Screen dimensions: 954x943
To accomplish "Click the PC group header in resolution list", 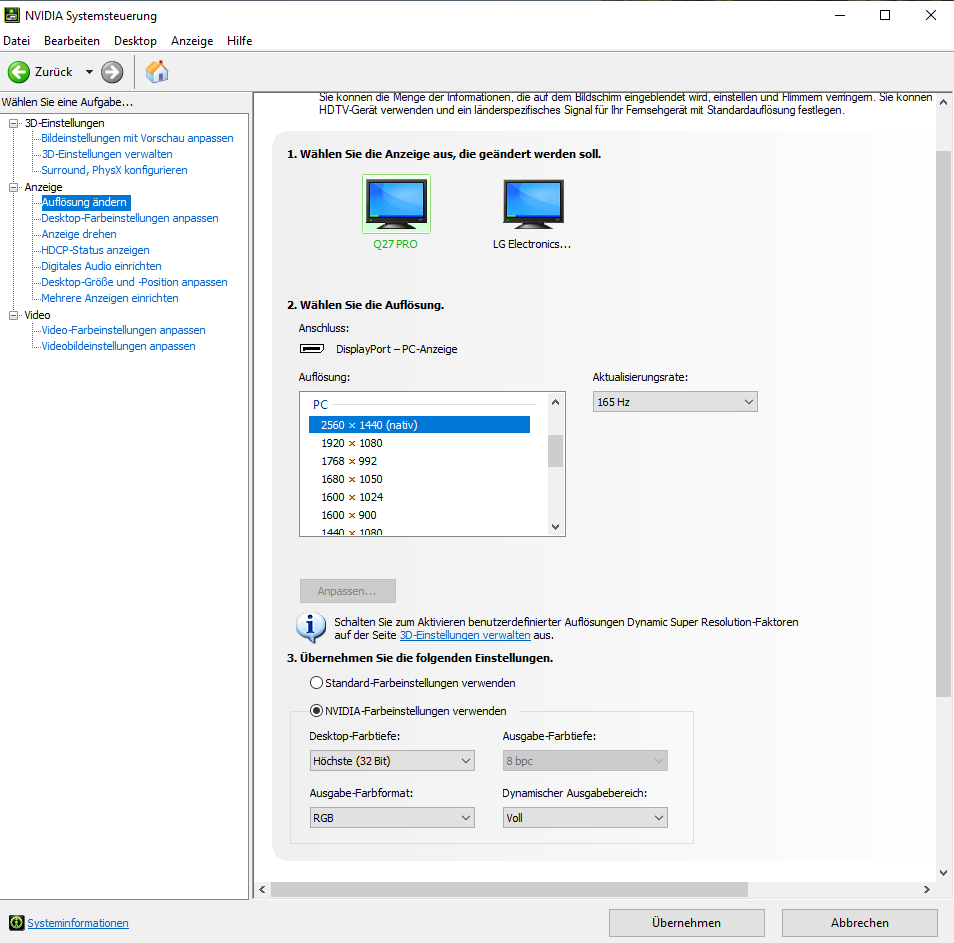I will 320,404.
